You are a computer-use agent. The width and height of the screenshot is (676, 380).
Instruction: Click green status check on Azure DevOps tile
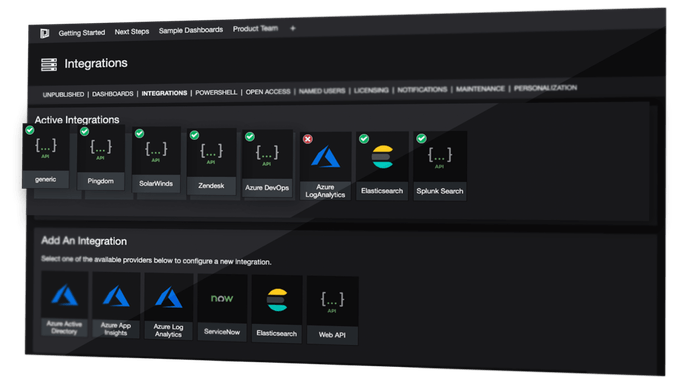(x=250, y=137)
